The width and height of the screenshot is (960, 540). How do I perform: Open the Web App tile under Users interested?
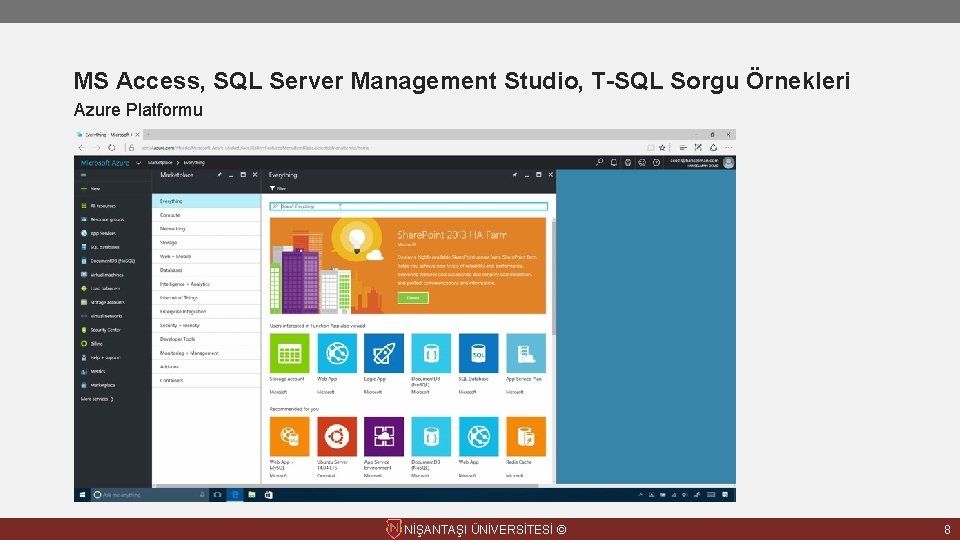[x=337, y=353]
